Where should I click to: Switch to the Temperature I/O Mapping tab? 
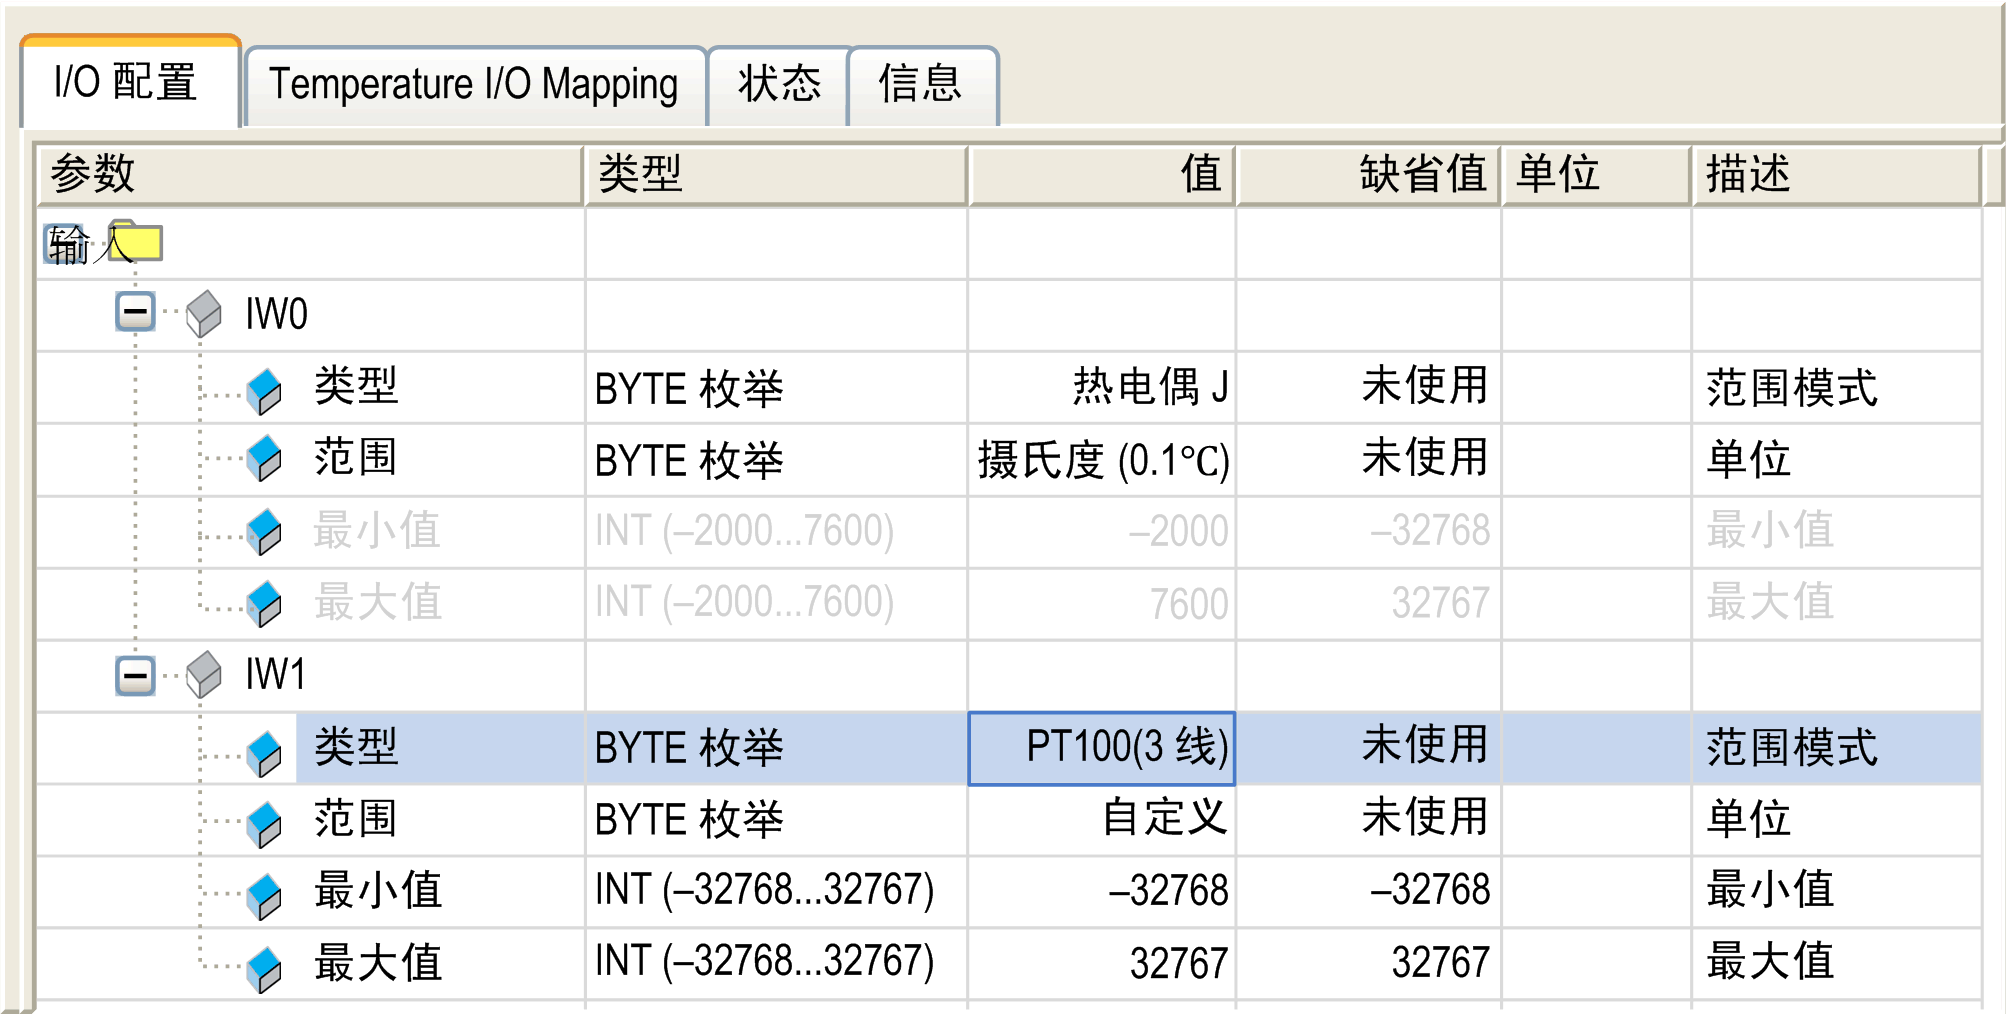(474, 85)
